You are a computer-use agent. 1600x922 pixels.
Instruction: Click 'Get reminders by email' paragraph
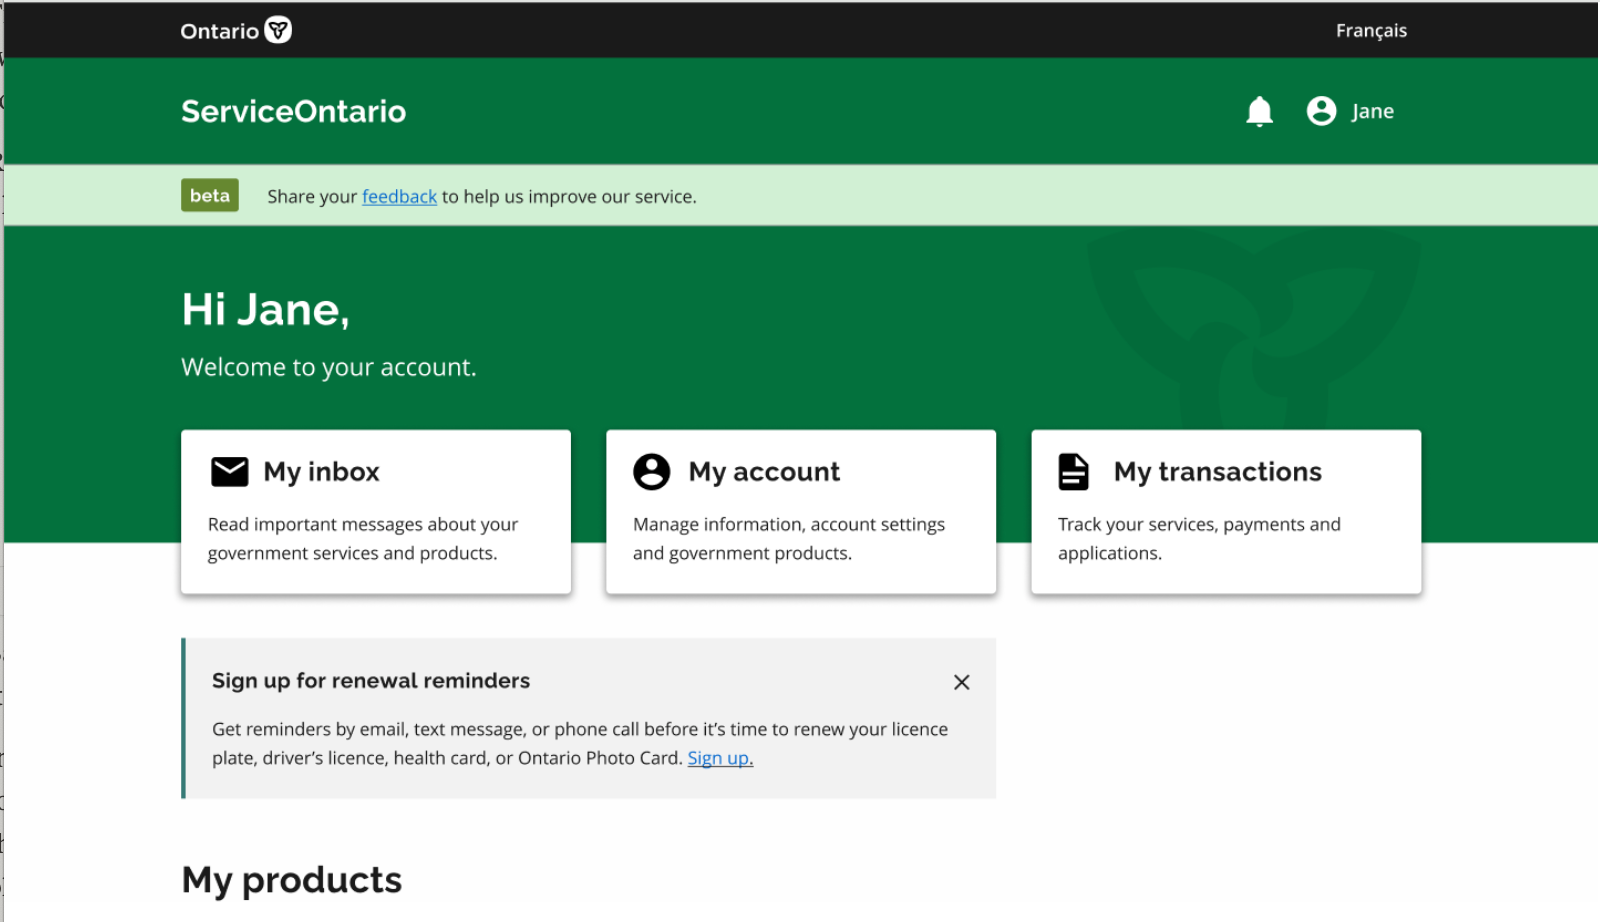[x=580, y=743]
